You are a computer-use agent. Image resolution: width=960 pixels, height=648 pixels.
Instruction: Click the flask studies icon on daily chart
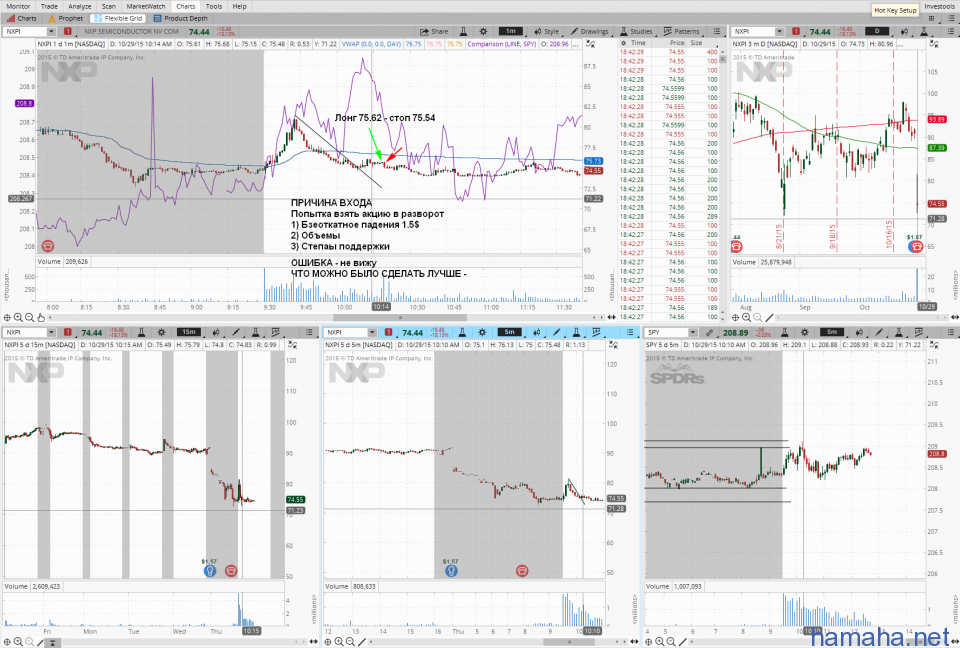pos(923,31)
